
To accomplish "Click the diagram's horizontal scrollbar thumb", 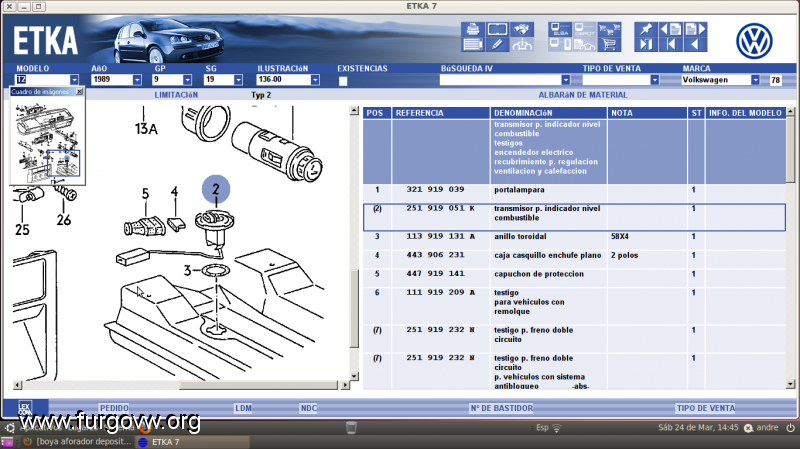I will coord(258,385).
